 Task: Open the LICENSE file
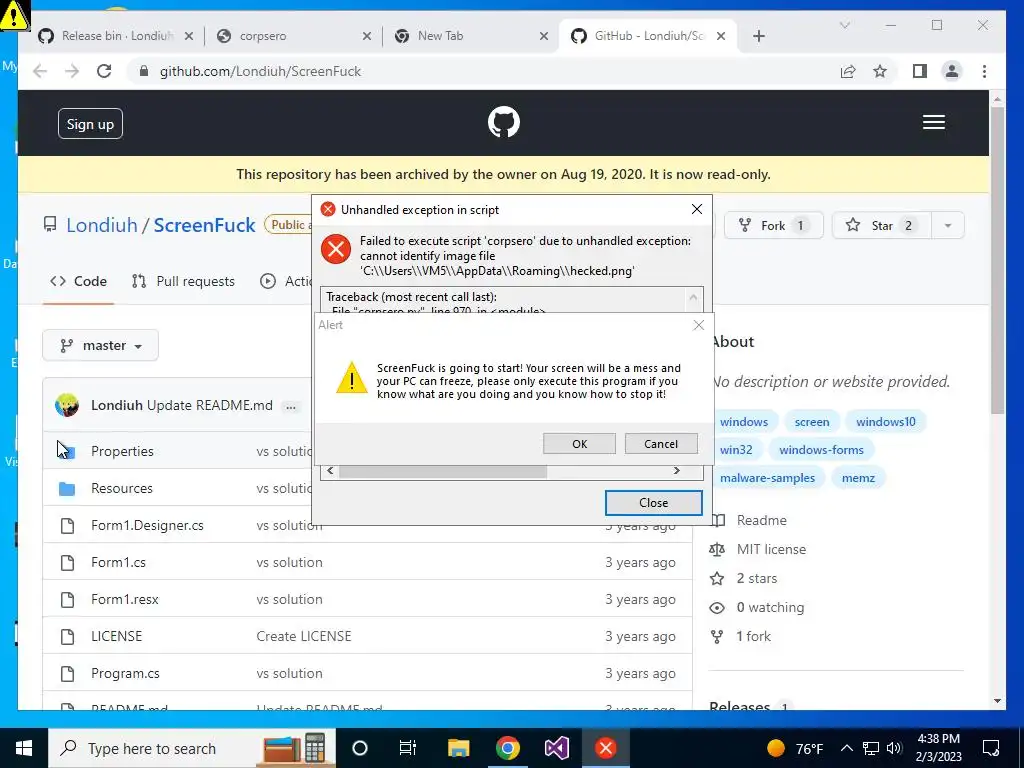116,636
